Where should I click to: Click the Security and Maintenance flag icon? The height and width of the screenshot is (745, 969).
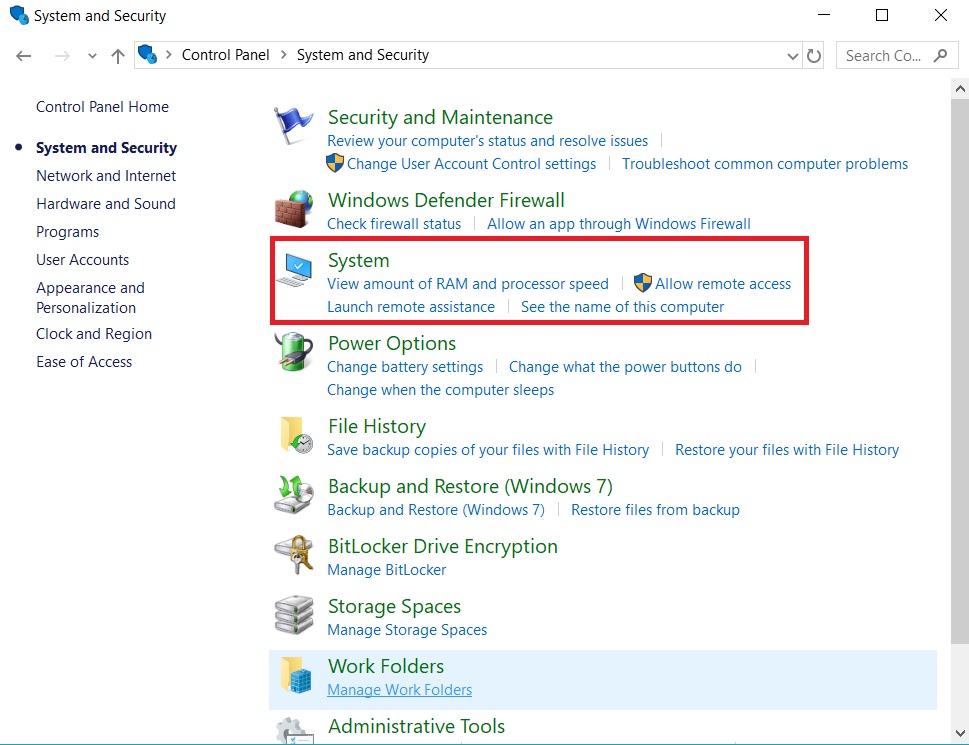coord(293,125)
